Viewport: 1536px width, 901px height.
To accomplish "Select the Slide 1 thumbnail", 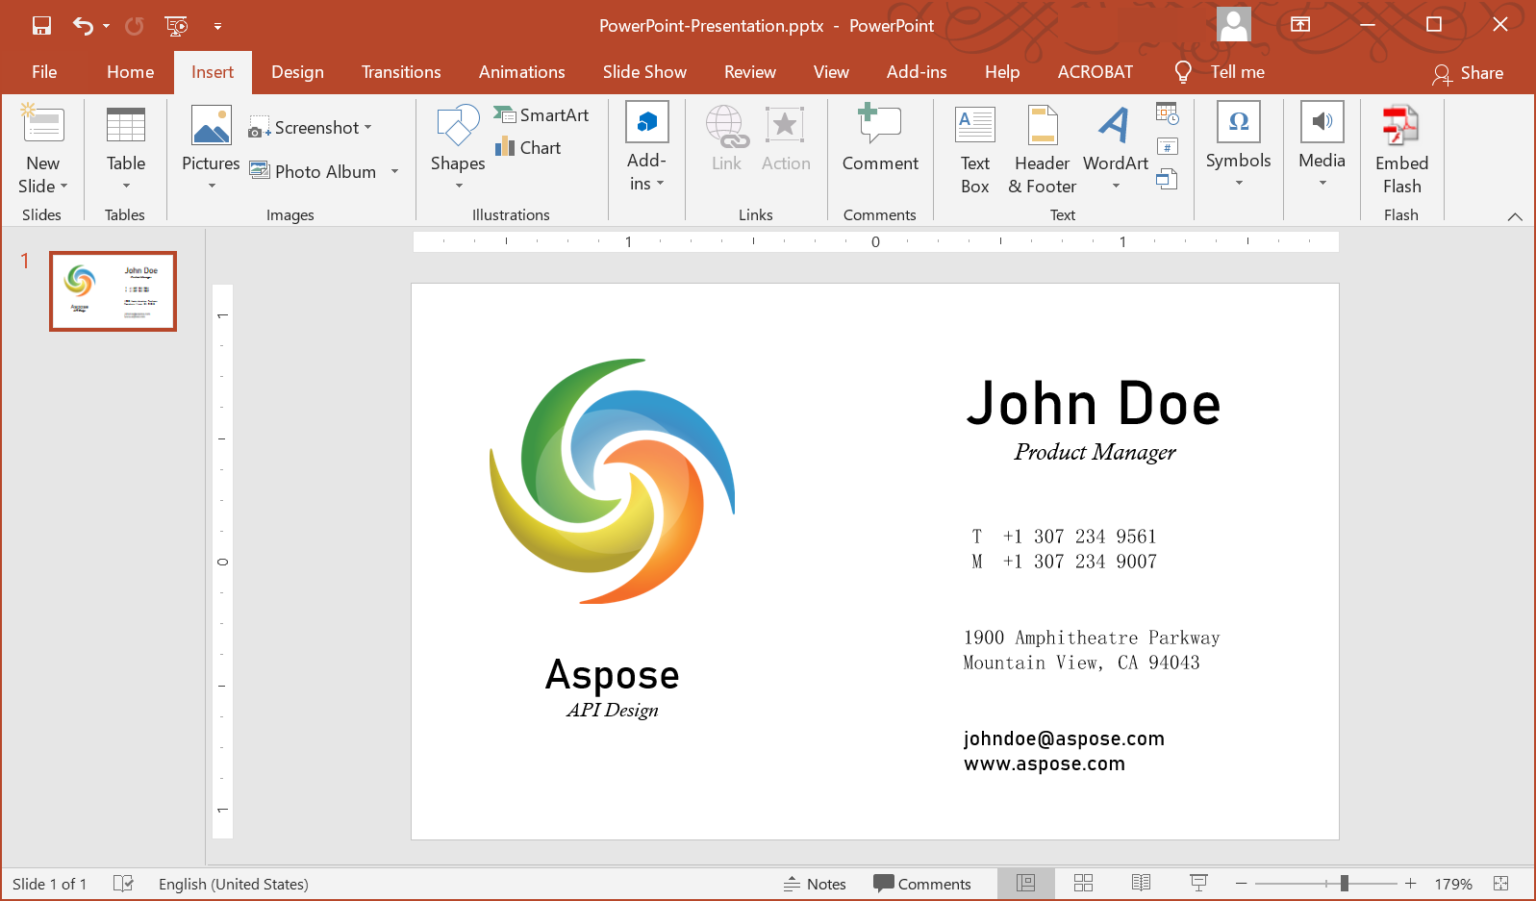I will pyautogui.click(x=112, y=291).
